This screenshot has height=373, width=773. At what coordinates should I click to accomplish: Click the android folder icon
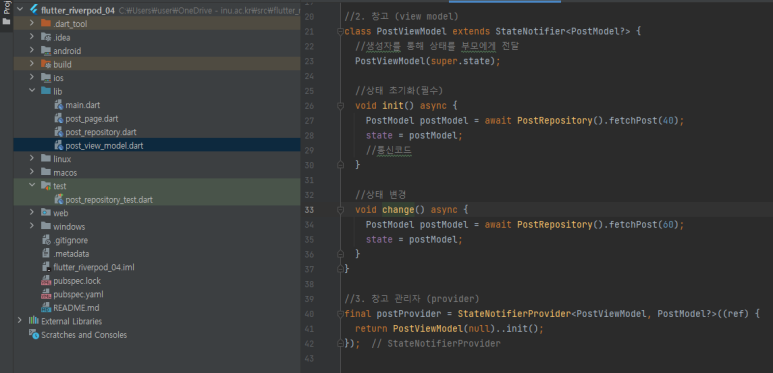pyautogui.click(x=46, y=50)
